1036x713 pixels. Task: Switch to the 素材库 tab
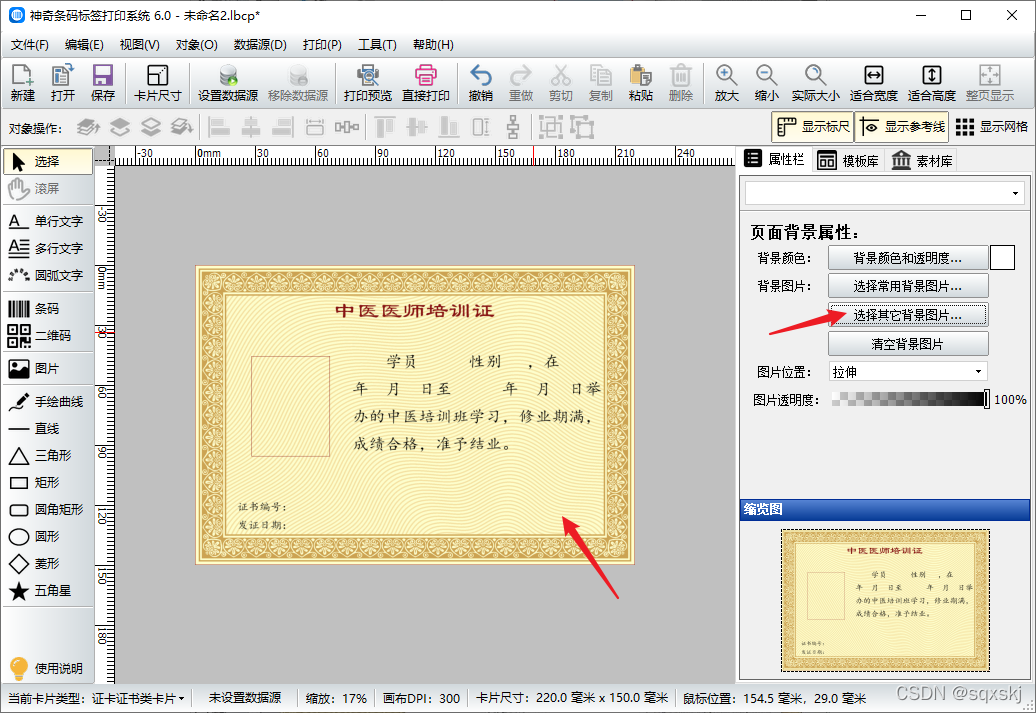pos(922,161)
